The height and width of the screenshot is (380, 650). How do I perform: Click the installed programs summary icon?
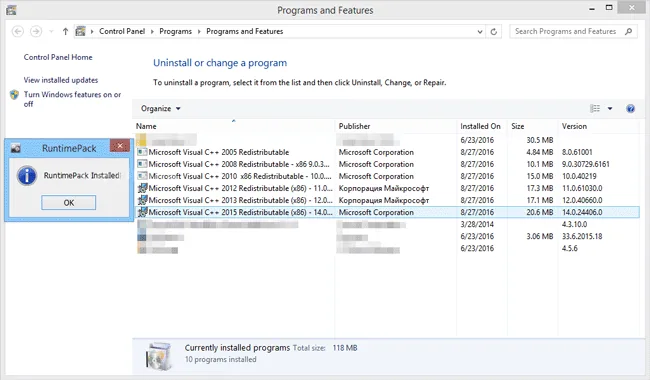[x=159, y=356]
